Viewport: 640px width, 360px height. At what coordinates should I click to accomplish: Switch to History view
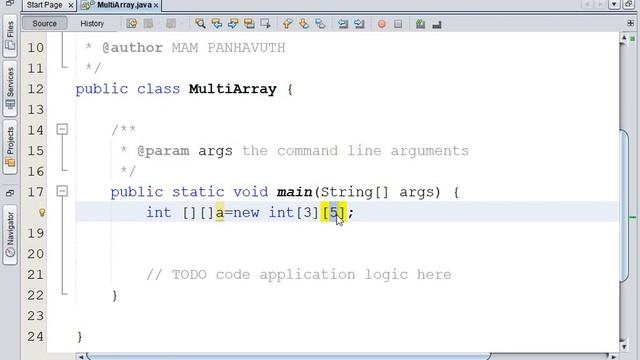tap(92, 24)
